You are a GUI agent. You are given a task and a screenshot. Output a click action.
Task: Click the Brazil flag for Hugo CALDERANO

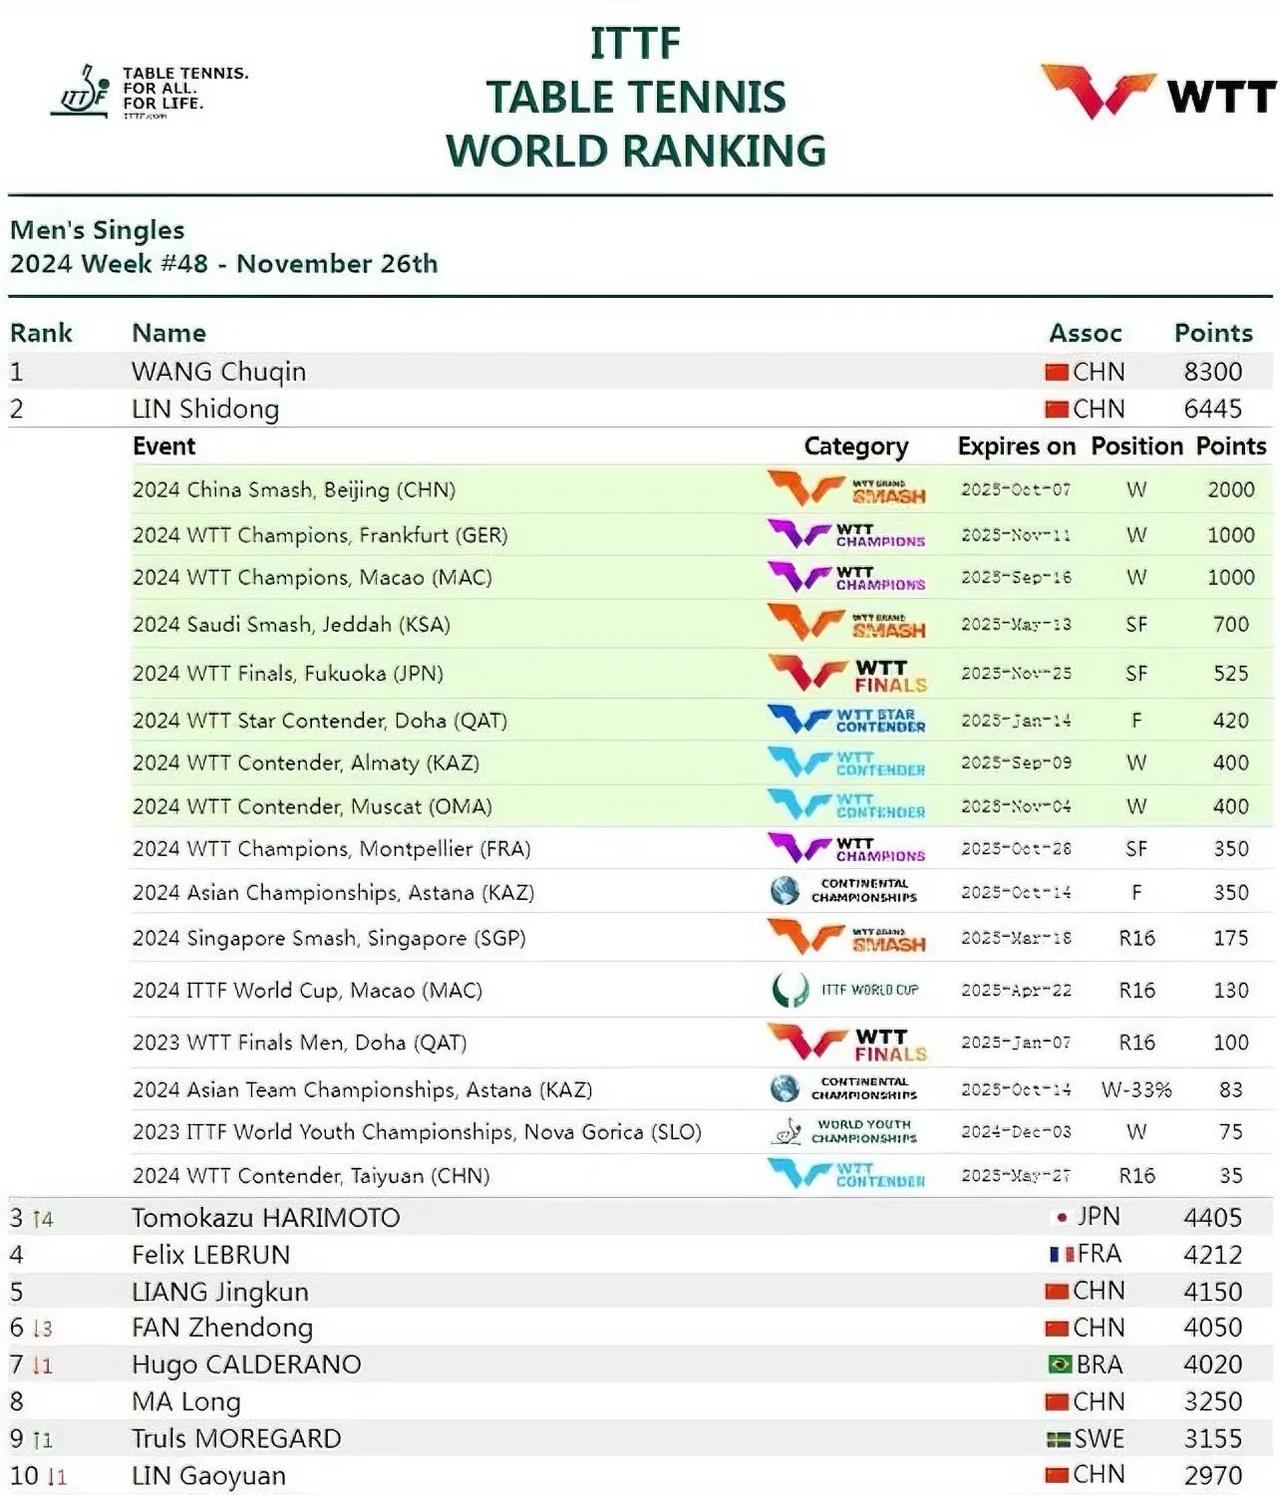click(x=1059, y=1365)
